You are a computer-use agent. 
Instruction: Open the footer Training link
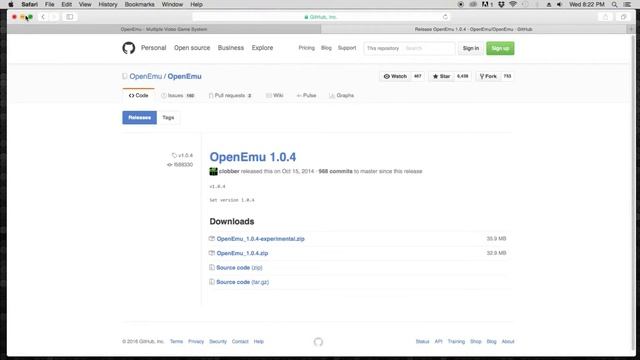[456, 342]
